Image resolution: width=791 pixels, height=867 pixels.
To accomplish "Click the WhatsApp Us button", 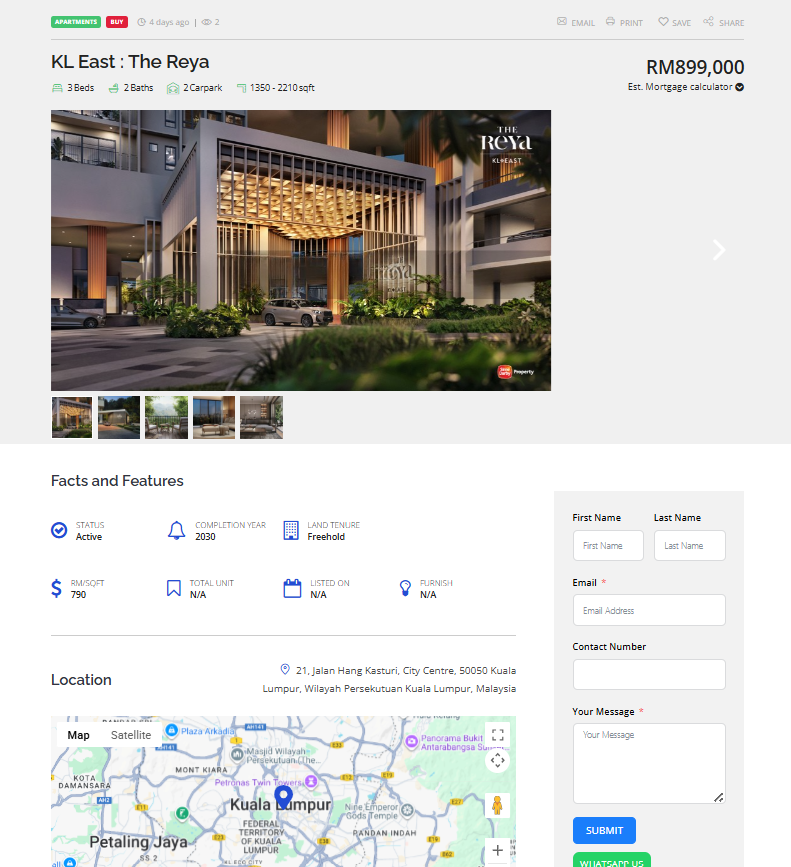I will pos(611,860).
